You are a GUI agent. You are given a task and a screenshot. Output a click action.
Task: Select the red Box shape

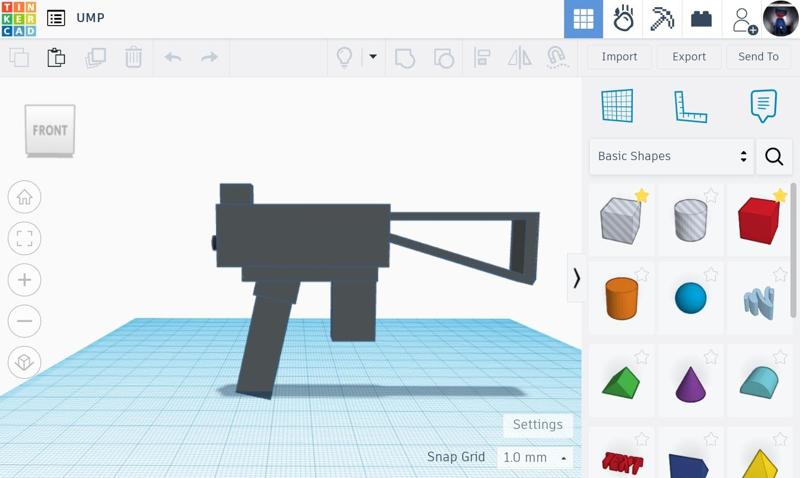click(759, 220)
